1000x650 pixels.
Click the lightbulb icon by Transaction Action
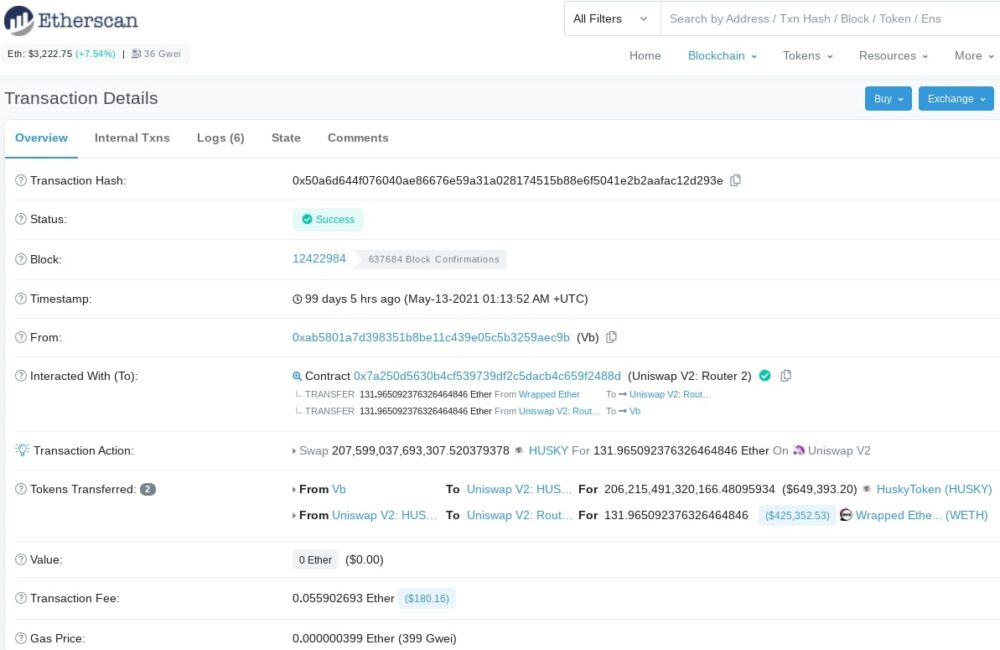click(x=22, y=451)
